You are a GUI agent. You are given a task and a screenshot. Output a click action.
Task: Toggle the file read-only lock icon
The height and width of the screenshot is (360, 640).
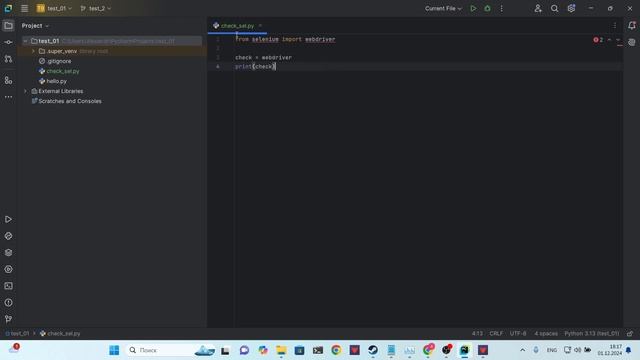pyautogui.click(x=630, y=333)
